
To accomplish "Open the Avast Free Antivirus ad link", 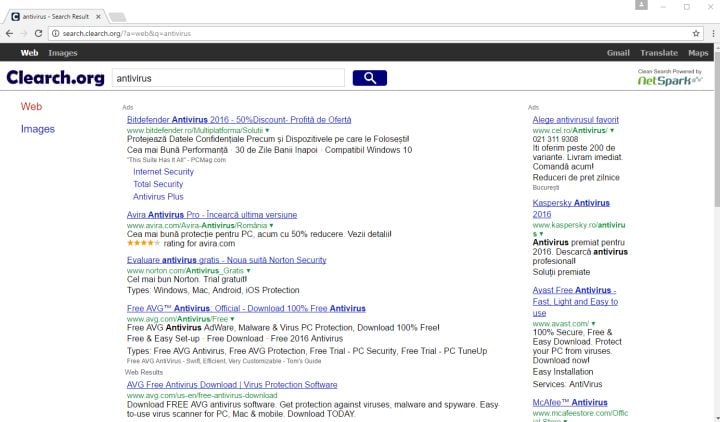I will pos(575,302).
